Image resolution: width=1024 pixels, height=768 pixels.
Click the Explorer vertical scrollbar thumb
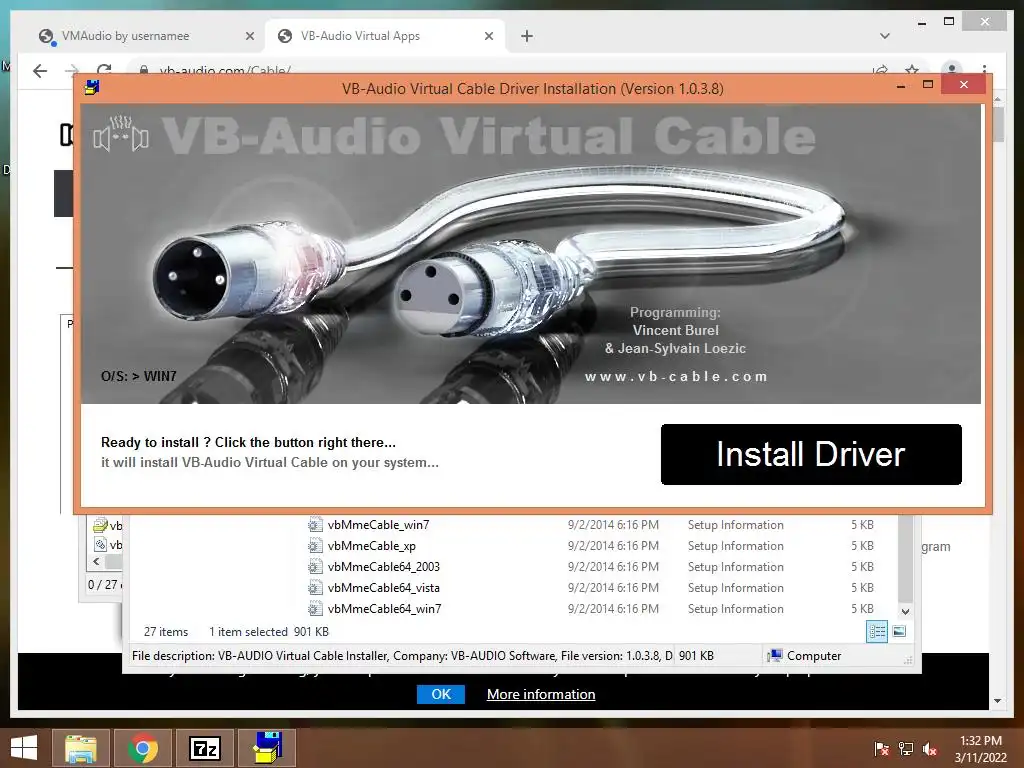tap(905, 559)
